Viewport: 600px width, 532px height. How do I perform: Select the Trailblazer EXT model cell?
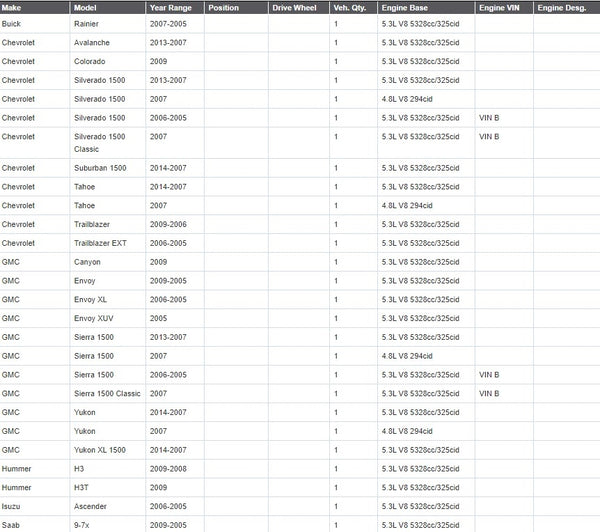coord(101,243)
